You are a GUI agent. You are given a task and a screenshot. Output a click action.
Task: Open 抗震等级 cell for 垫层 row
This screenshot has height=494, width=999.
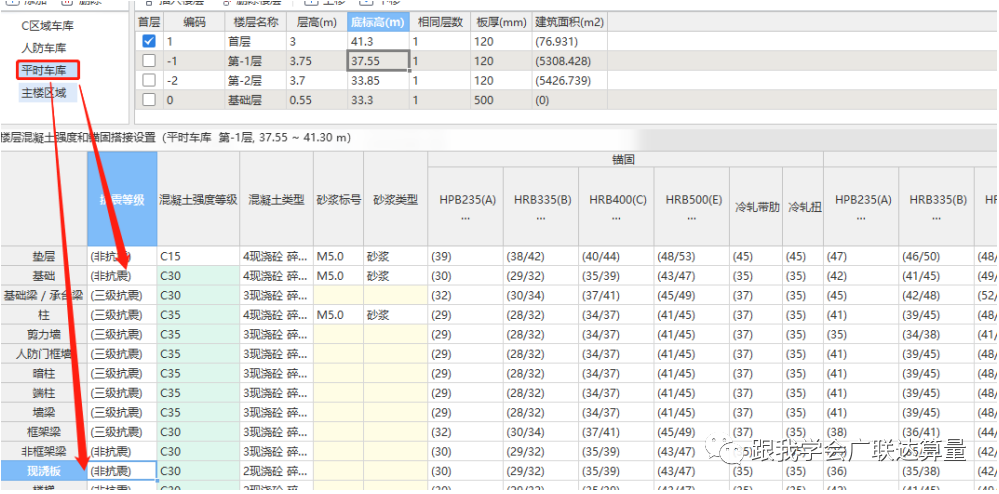[122, 256]
